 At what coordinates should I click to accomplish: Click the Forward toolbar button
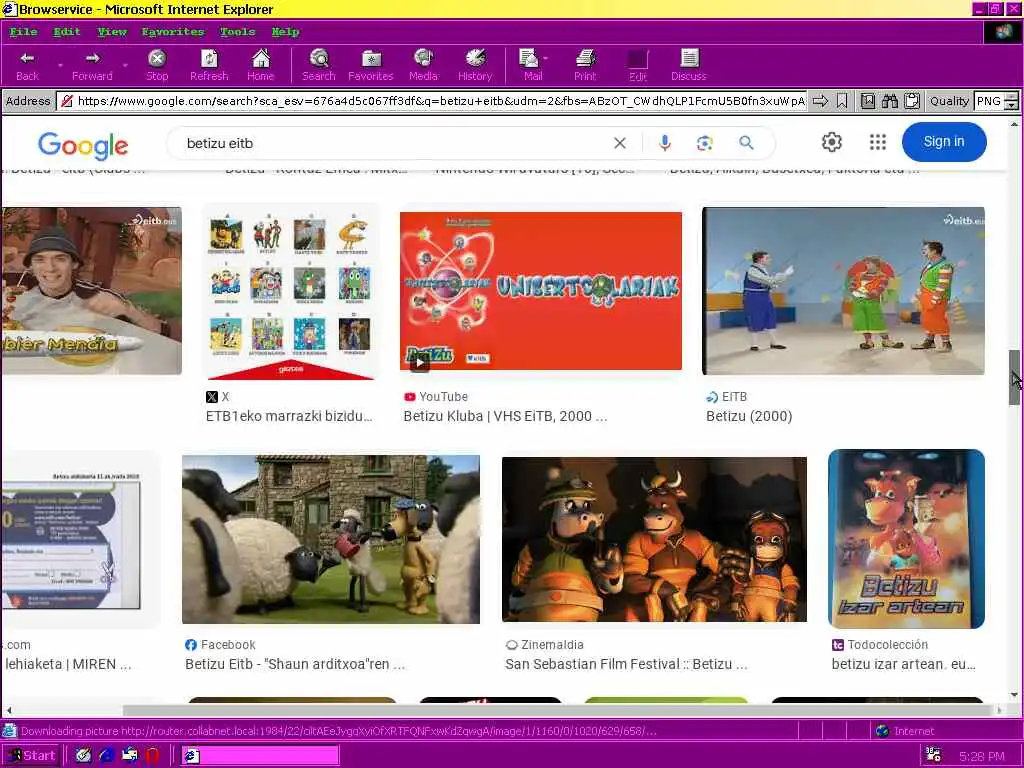tap(92, 65)
